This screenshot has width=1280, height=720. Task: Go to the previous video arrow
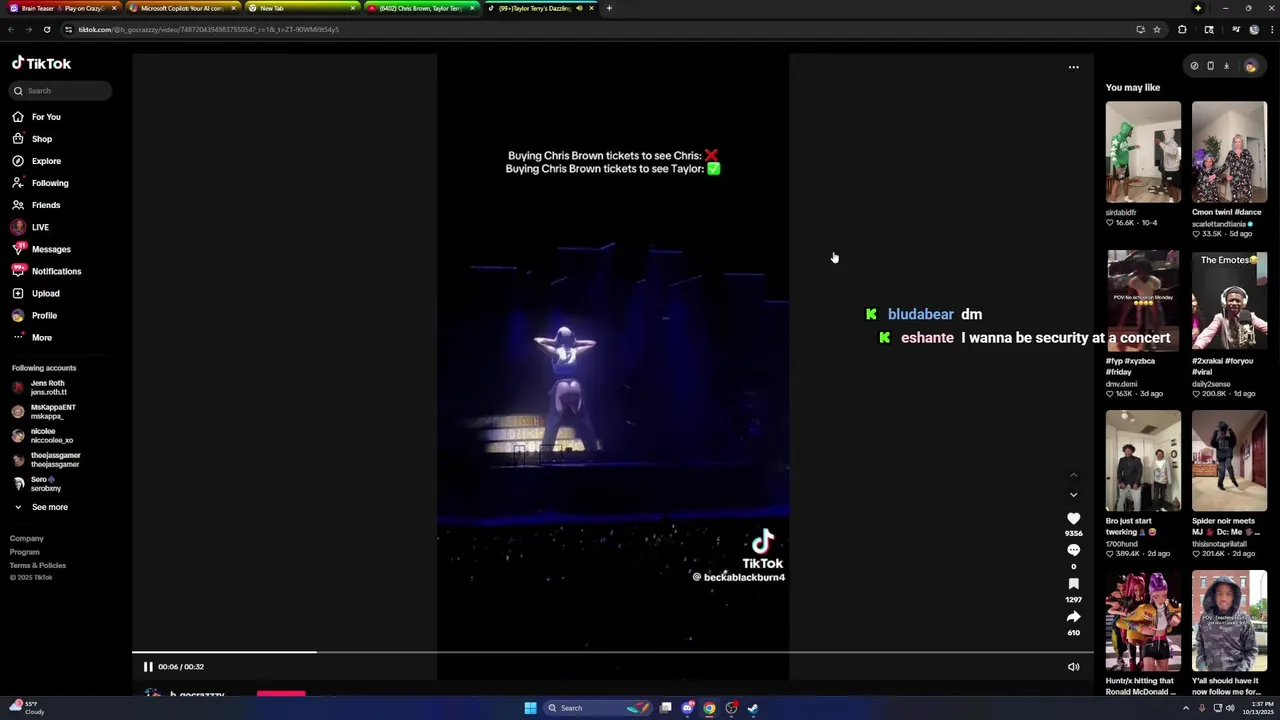pos(1073,475)
